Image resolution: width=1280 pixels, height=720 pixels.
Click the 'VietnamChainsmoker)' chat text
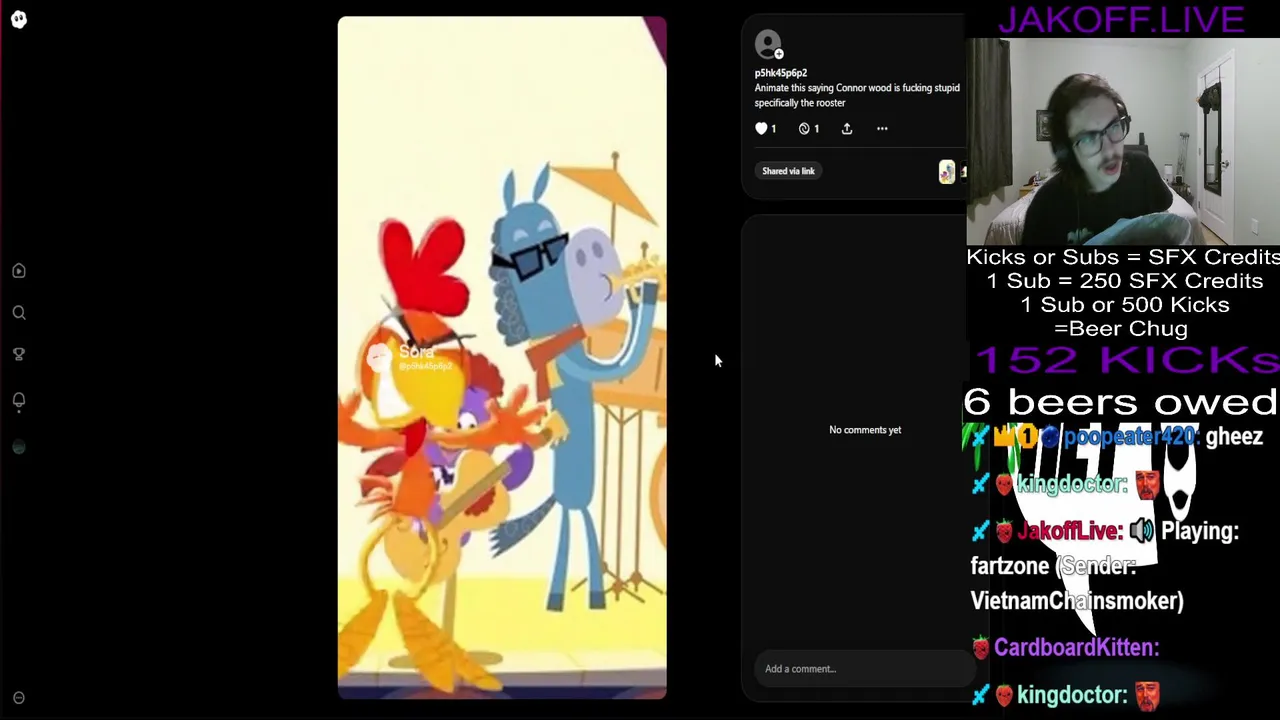(1077, 601)
